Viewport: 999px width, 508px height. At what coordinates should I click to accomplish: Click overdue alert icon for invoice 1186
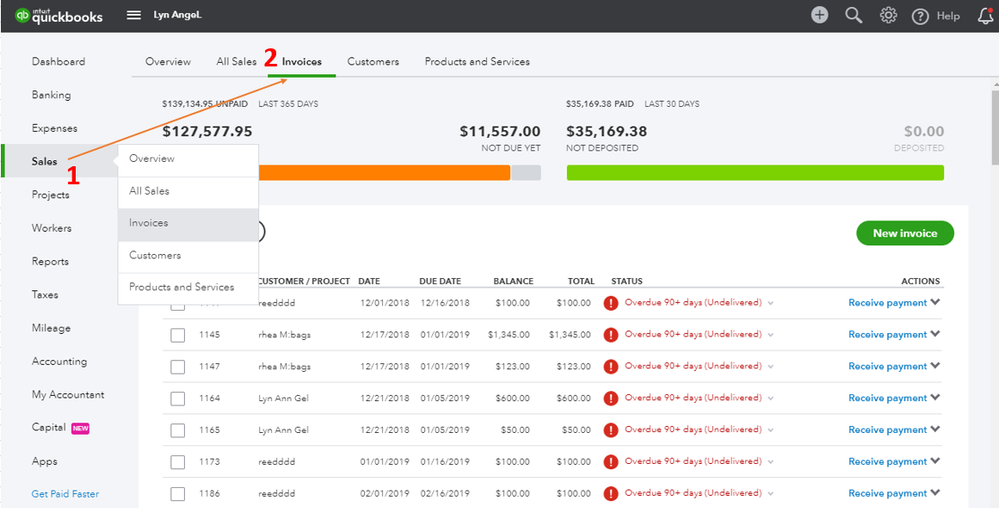611,493
